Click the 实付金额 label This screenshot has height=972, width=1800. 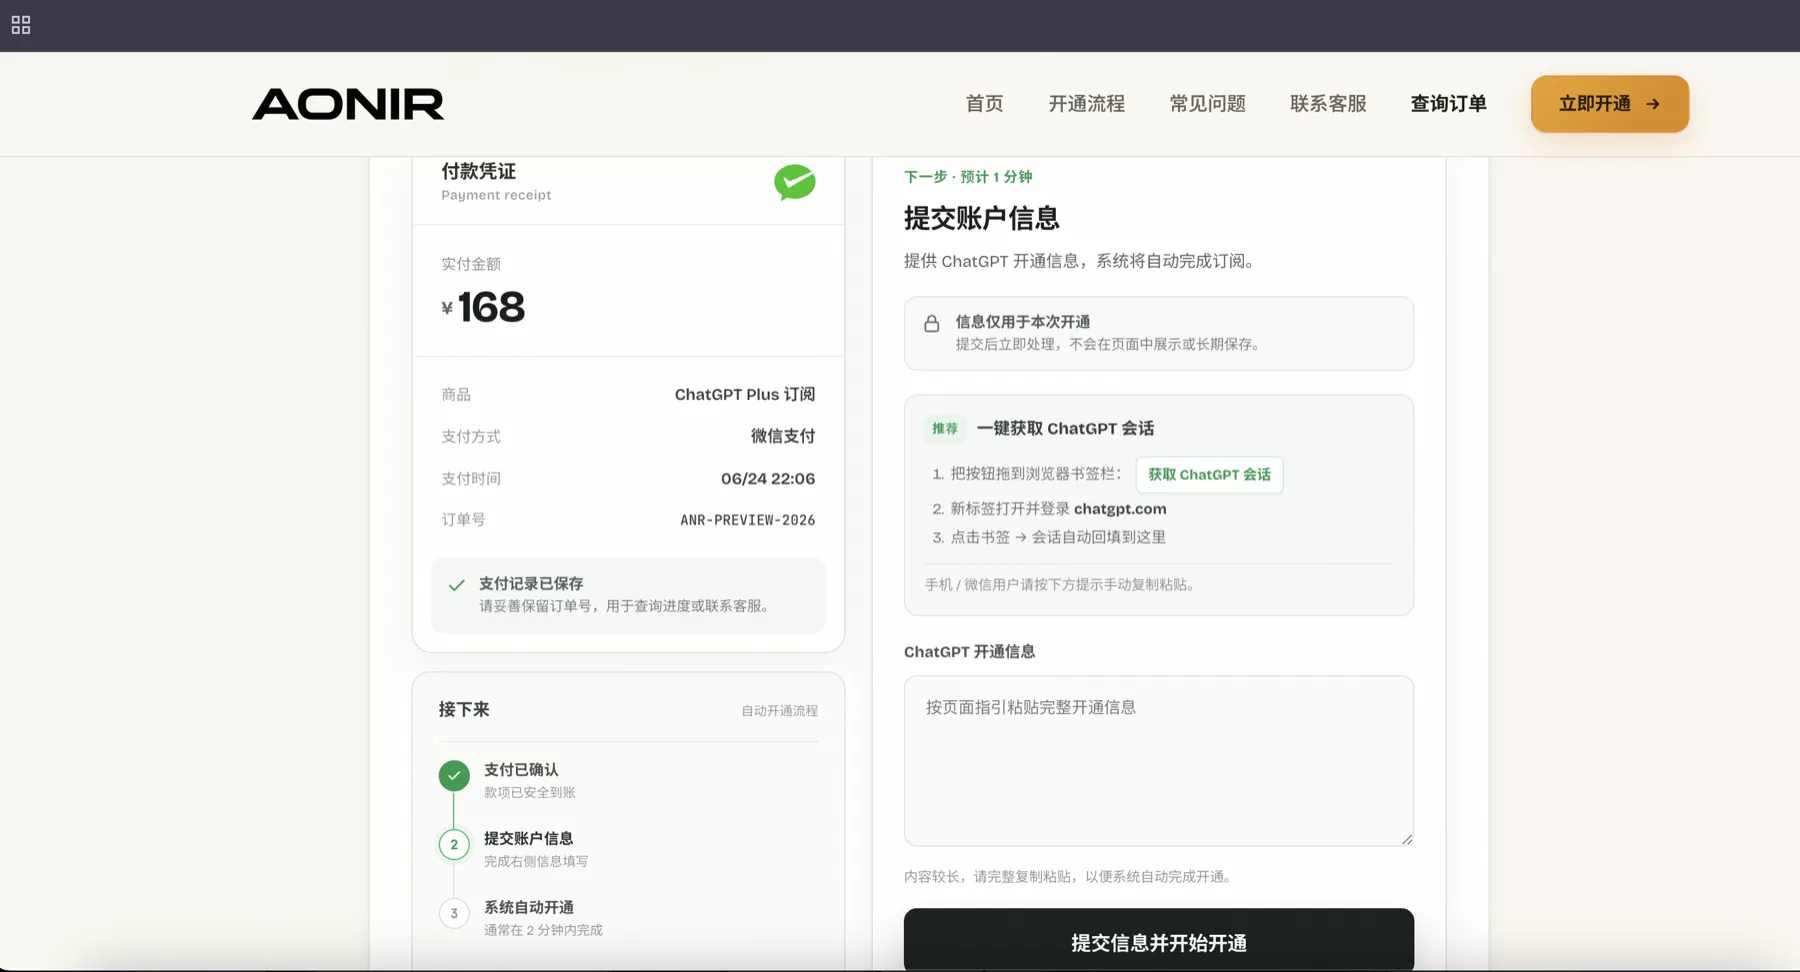coord(471,265)
